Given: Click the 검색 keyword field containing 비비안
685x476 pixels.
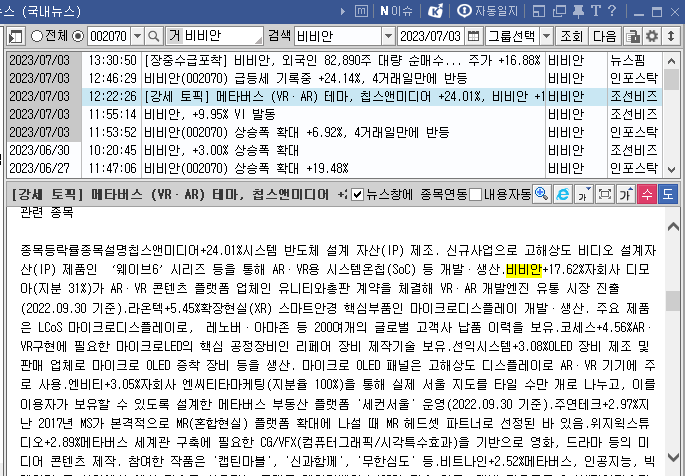Looking at the screenshot, I should [339, 36].
